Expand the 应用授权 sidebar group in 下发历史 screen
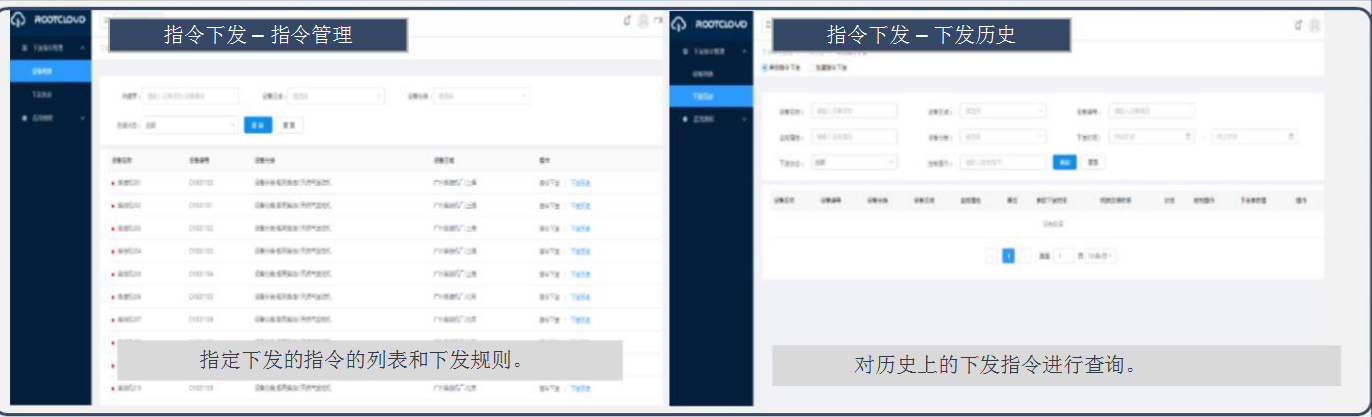The height and width of the screenshot is (417, 1372). (711, 119)
